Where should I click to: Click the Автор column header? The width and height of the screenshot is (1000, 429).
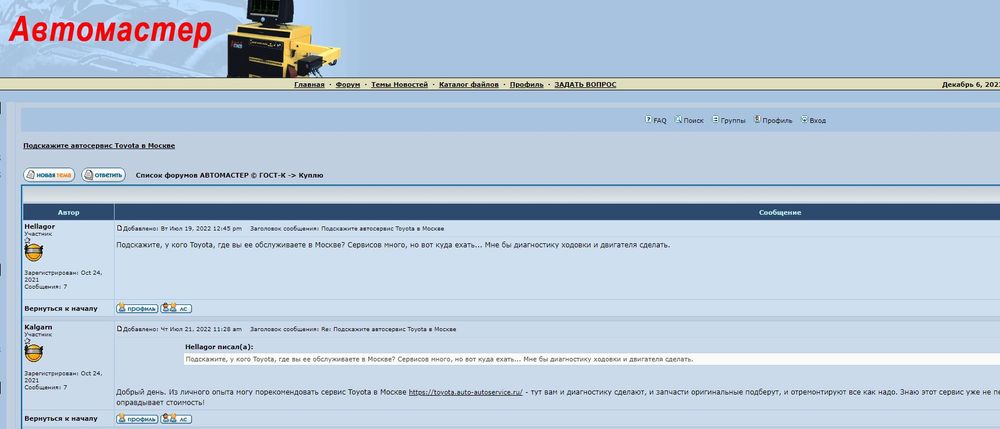[68, 212]
